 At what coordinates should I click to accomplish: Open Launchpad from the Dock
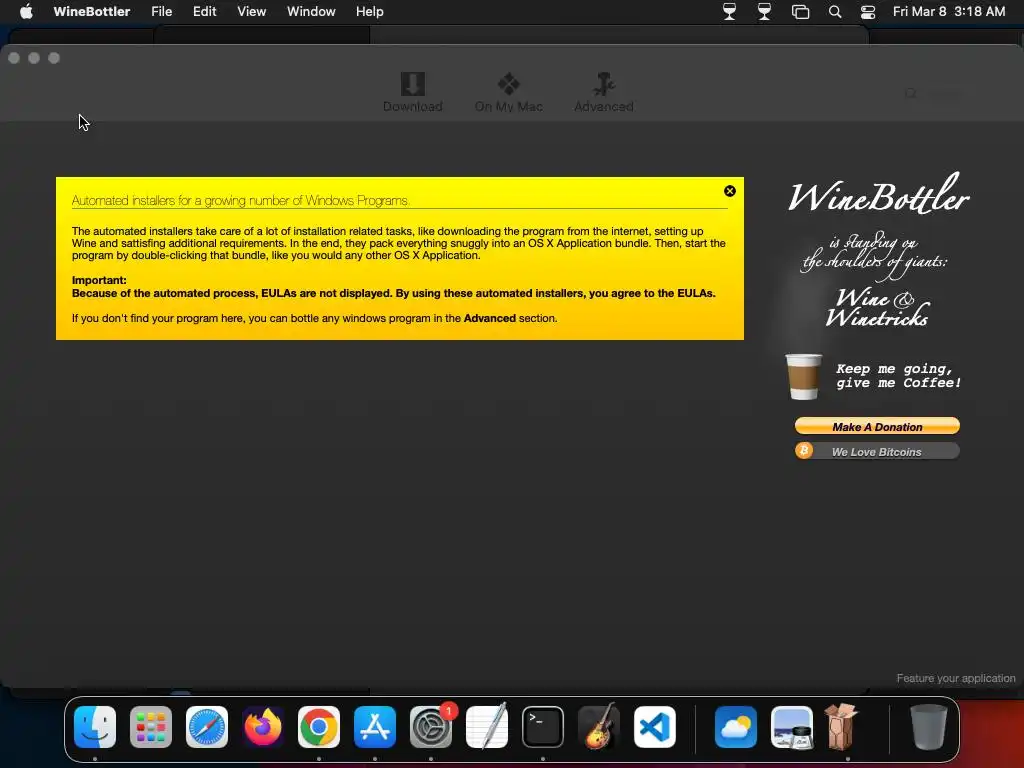click(x=151, y=727)
